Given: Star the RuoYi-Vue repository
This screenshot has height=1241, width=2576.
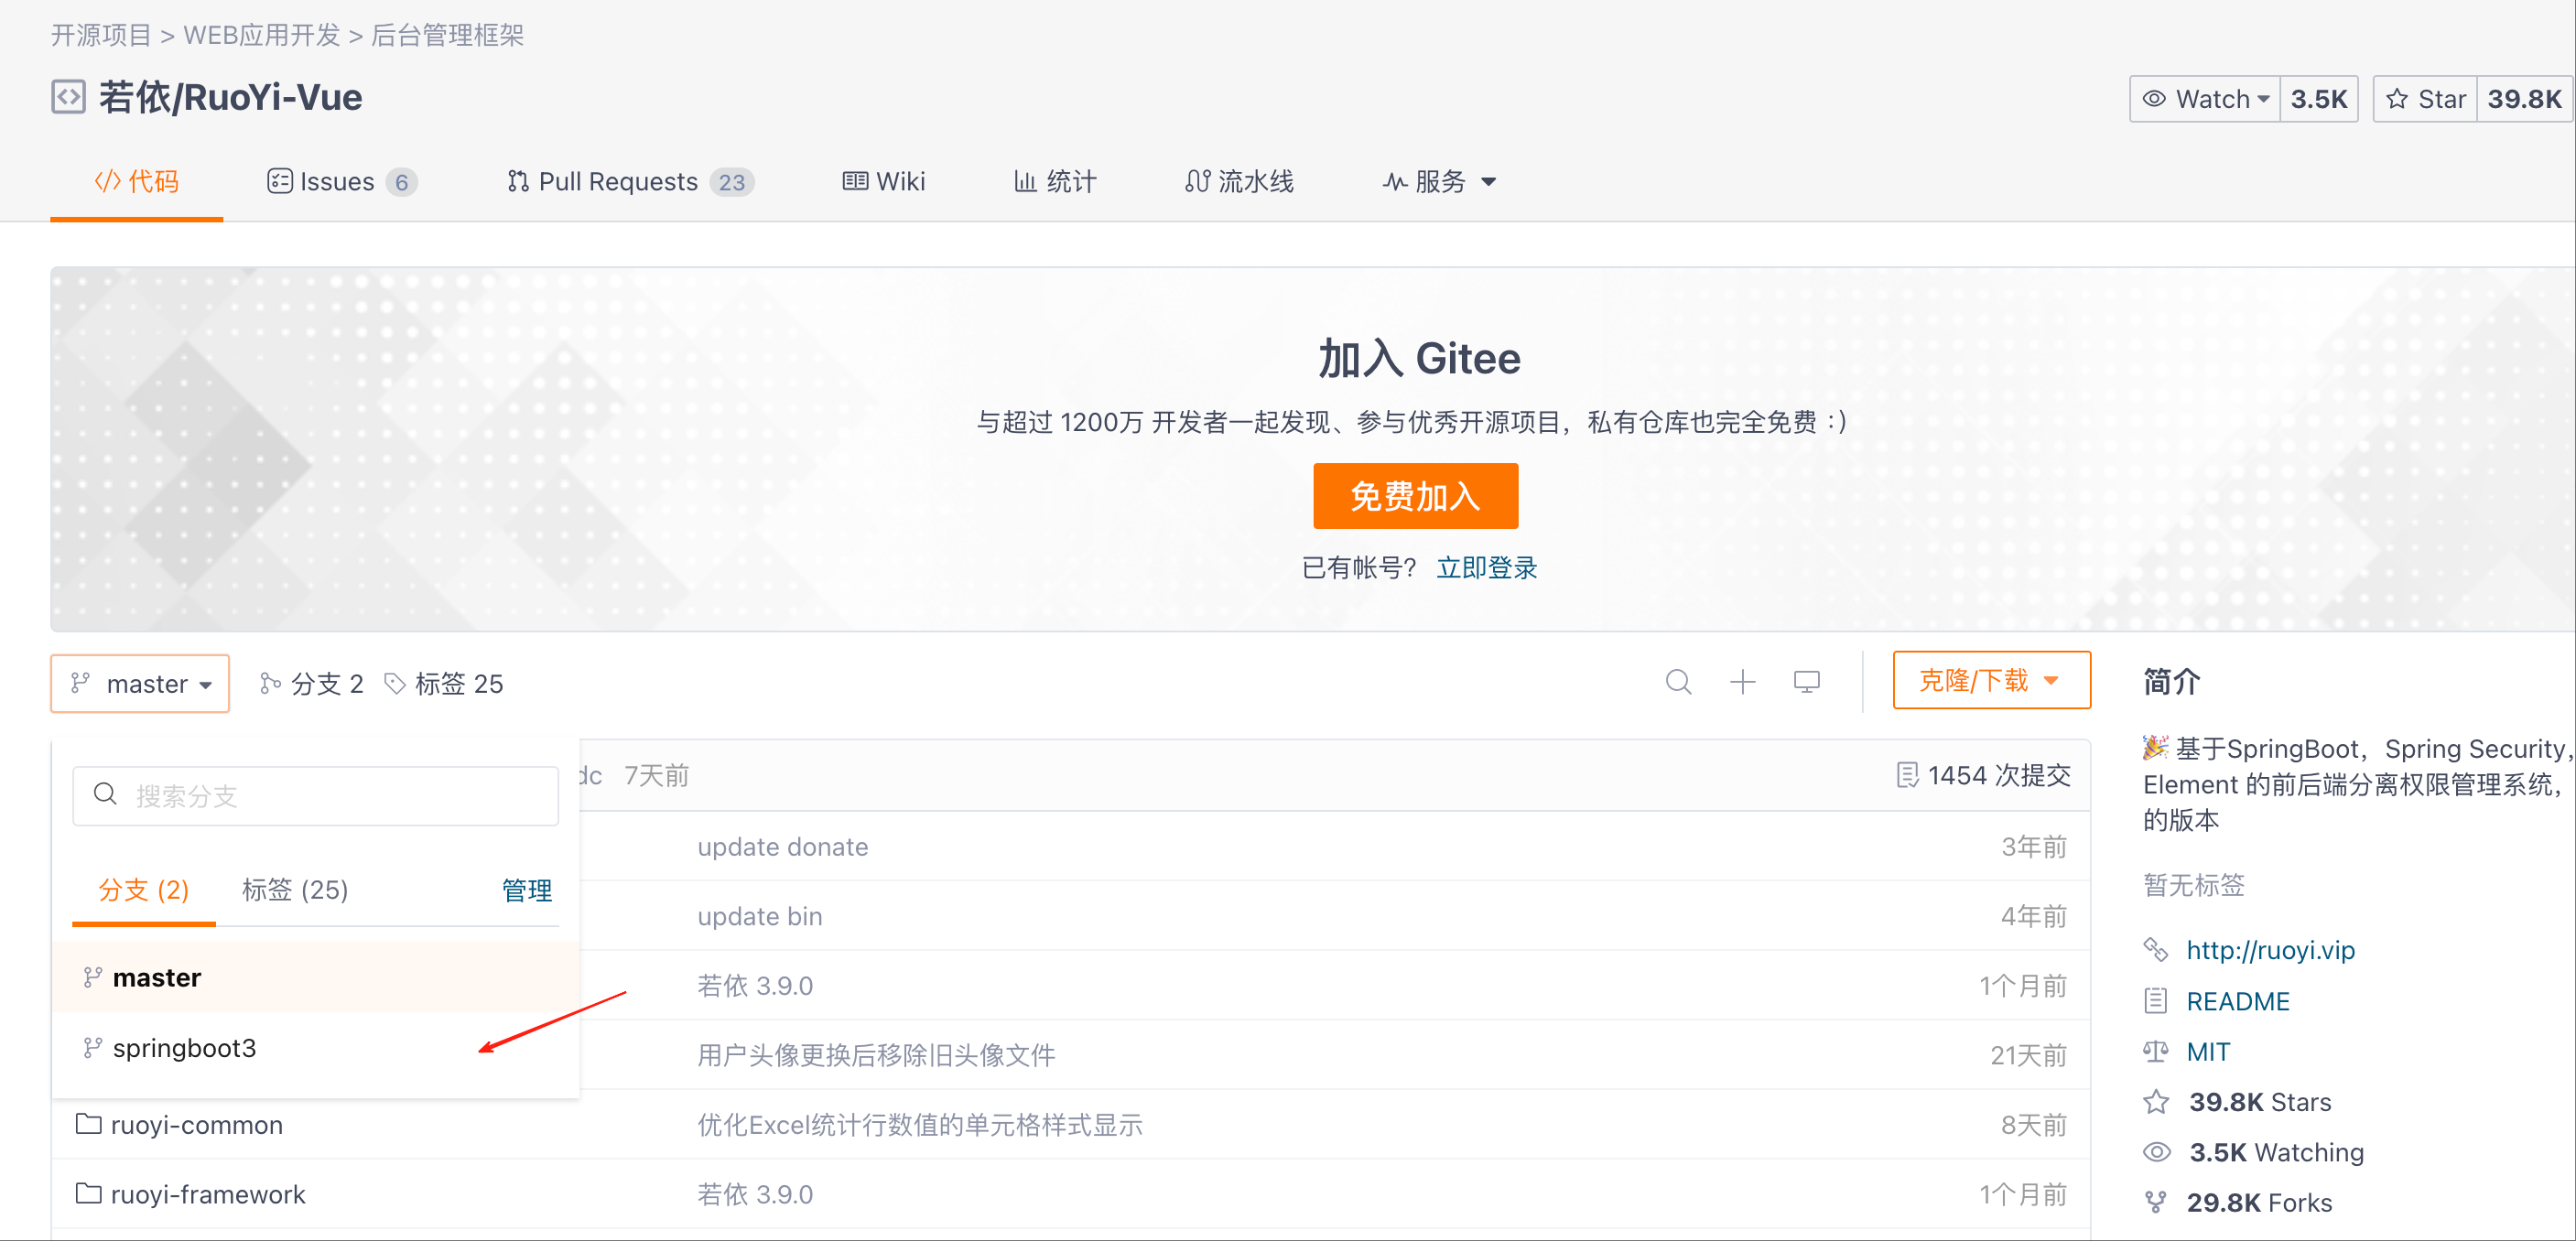Looking at the screenshot, I should (x=2425, y=99).
